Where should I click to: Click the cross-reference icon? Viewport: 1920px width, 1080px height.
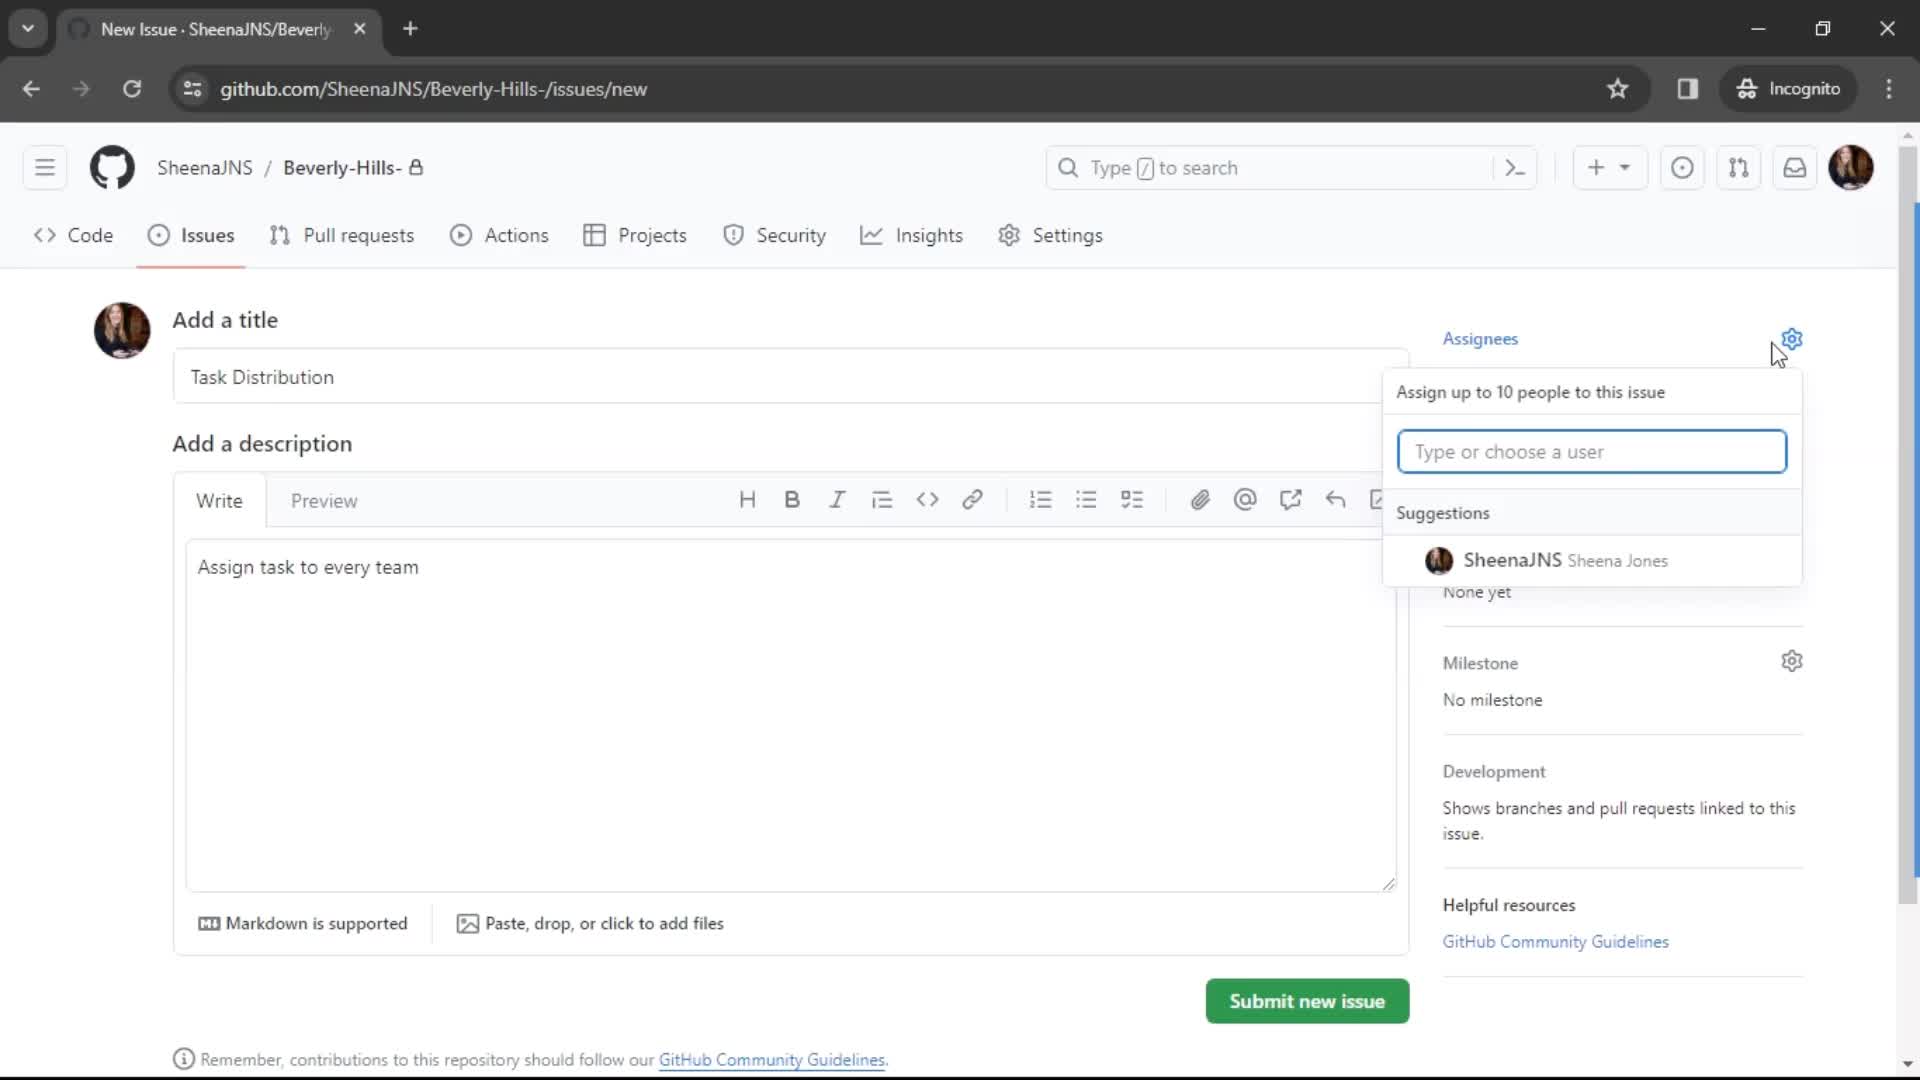click(x=1291, y=500)
